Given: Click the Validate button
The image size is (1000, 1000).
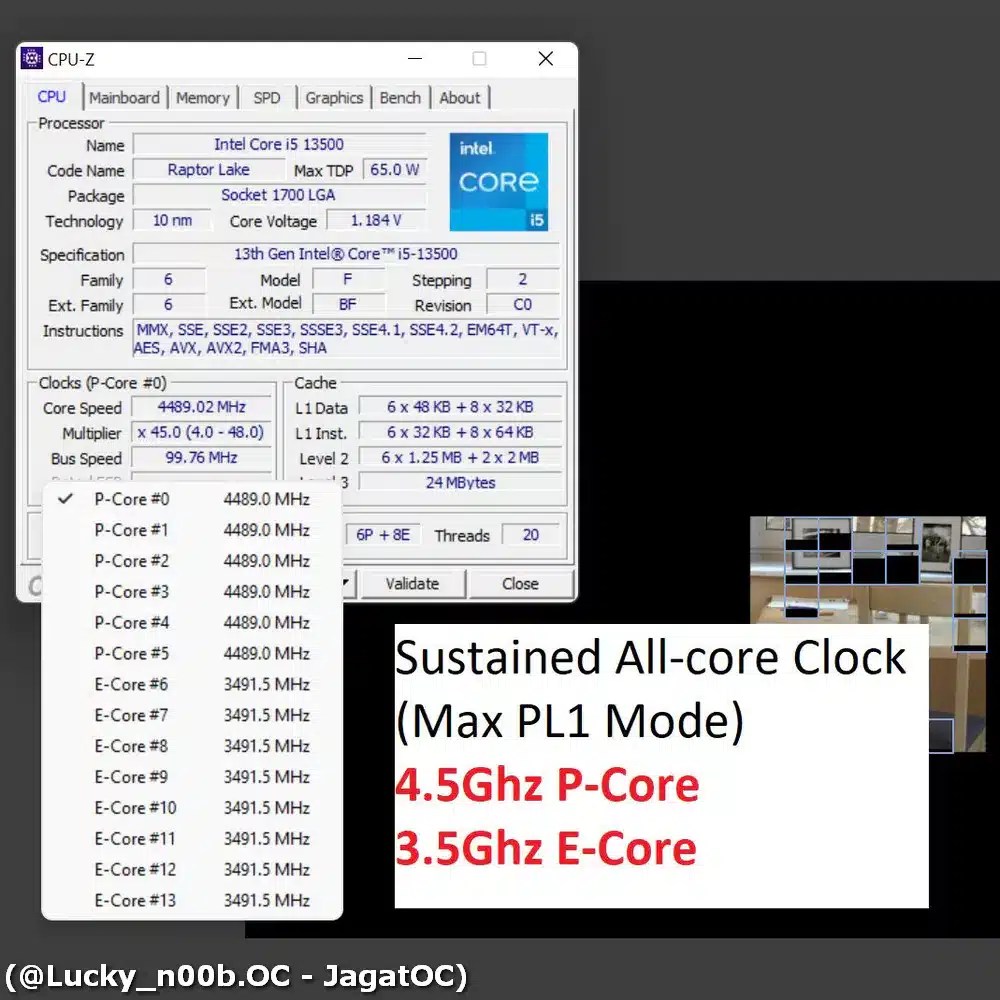Looking at the screenshot, I should pos(413,584).
